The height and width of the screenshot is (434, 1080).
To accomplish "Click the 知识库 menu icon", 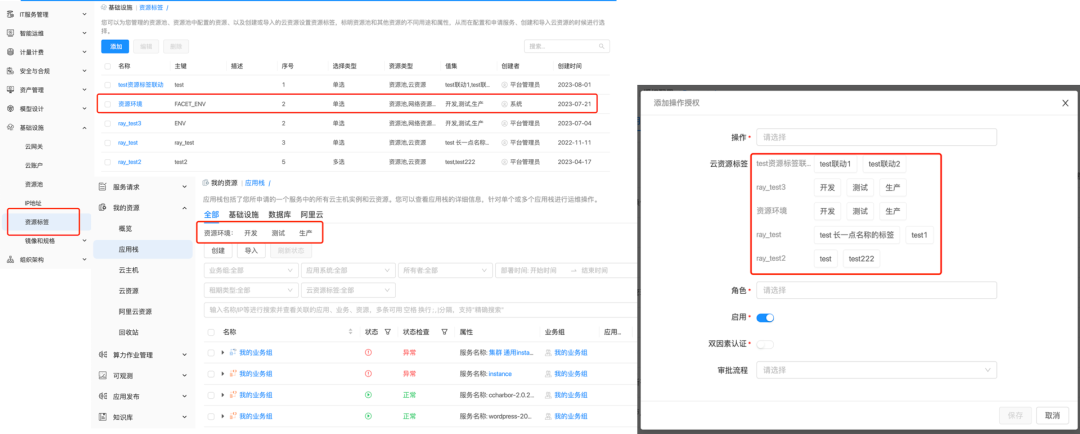I will 102,417.
